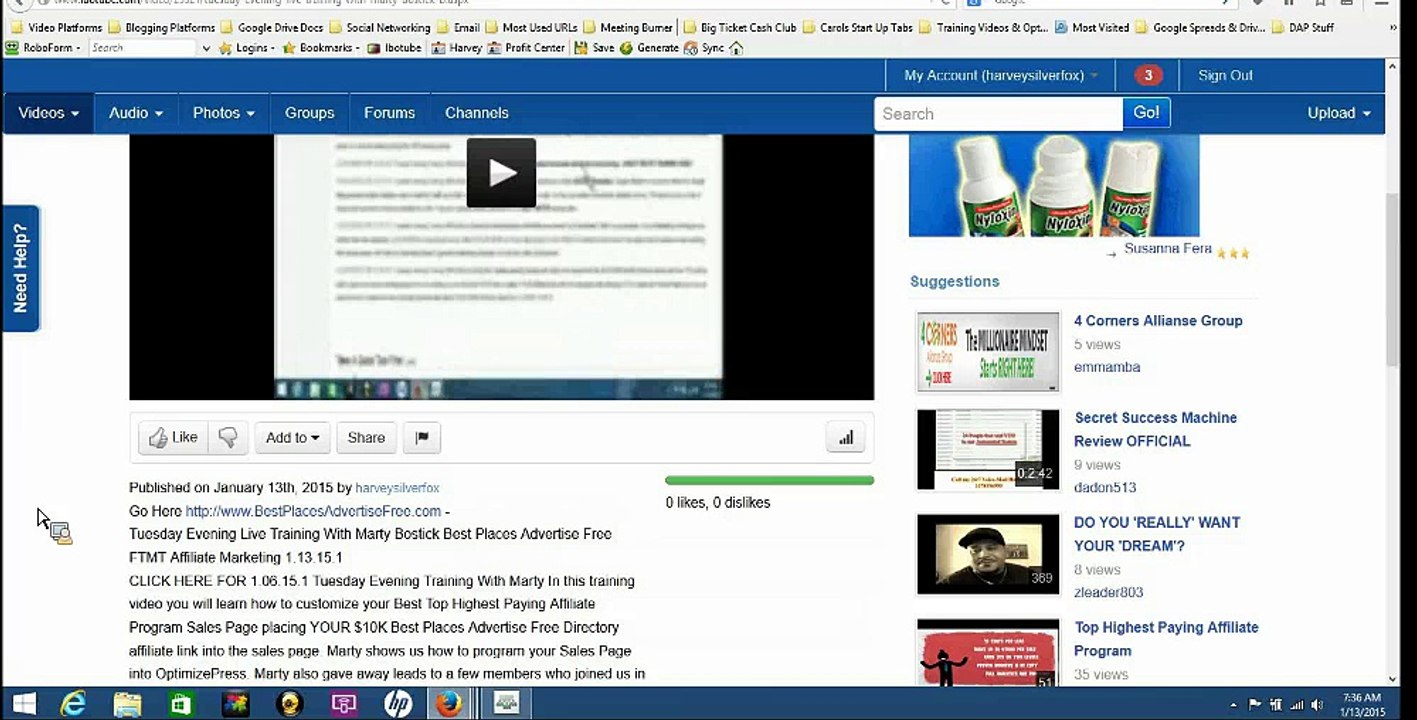Open Google Drive Docs bookmark folder
The width and height of the screenshot is (1417, 720).
(271, 28)
